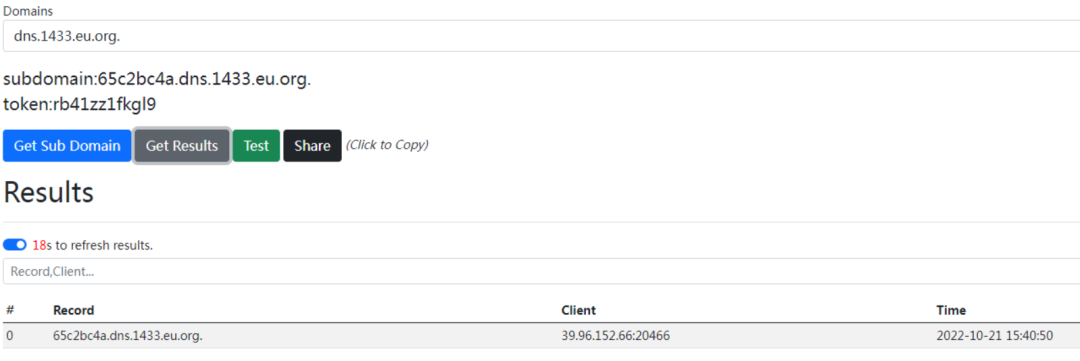Copy the subdomain line above the token
The width and height of the screenshot is (1080, 361).
tap(157, 79)
